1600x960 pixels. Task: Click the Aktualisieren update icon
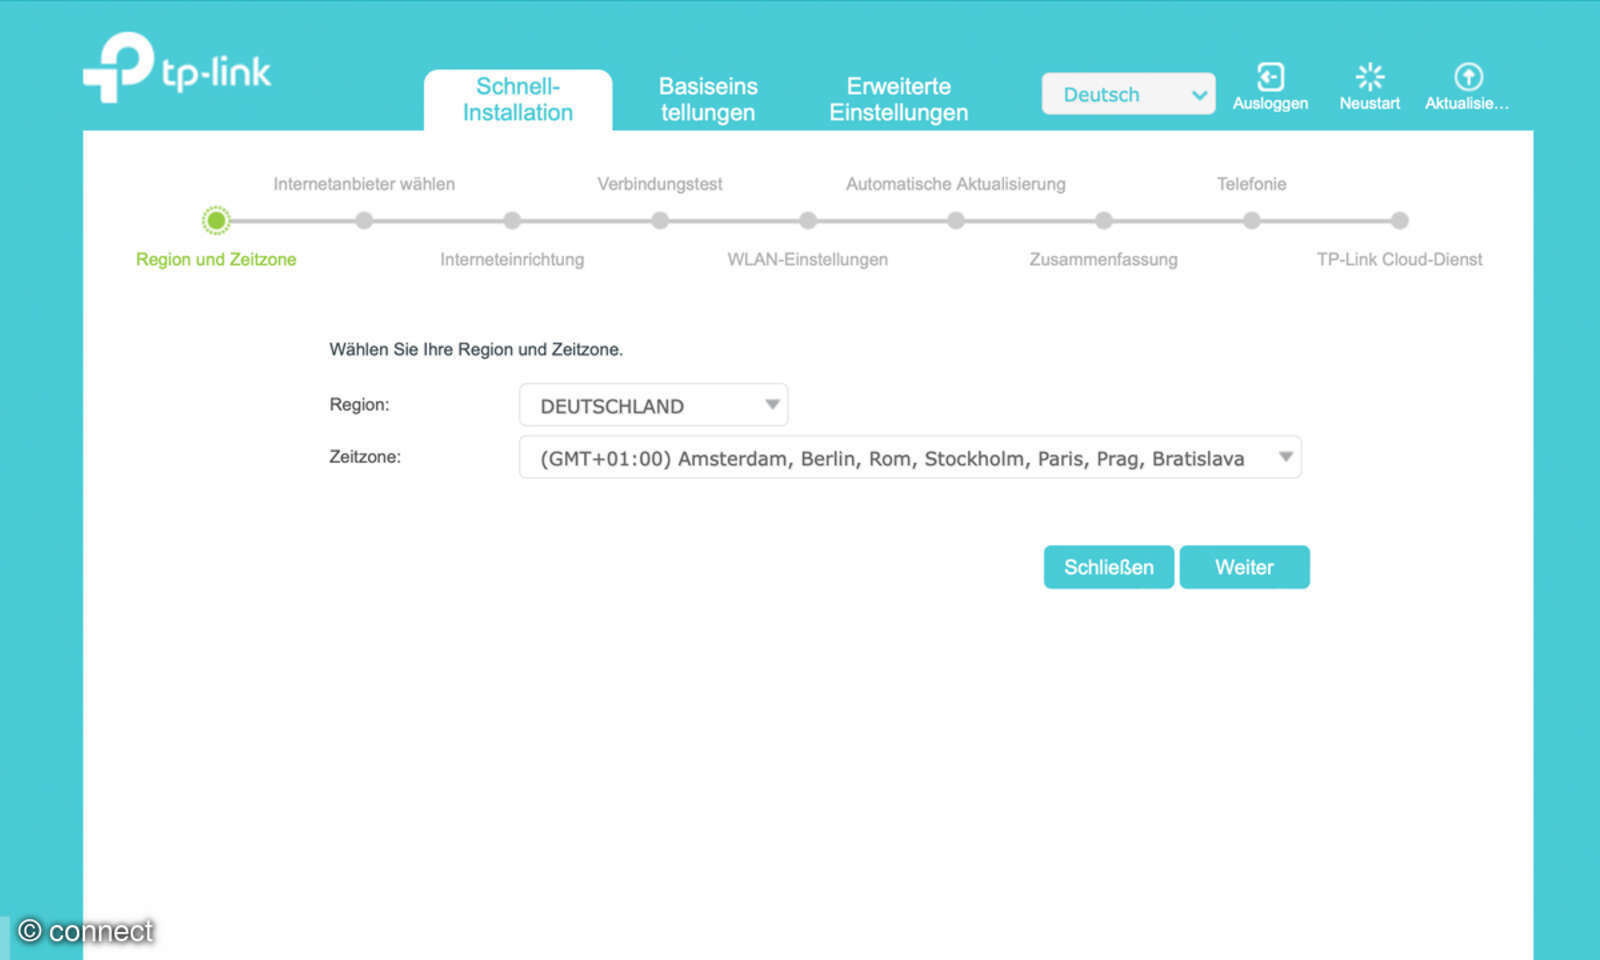click(1467, 78)
